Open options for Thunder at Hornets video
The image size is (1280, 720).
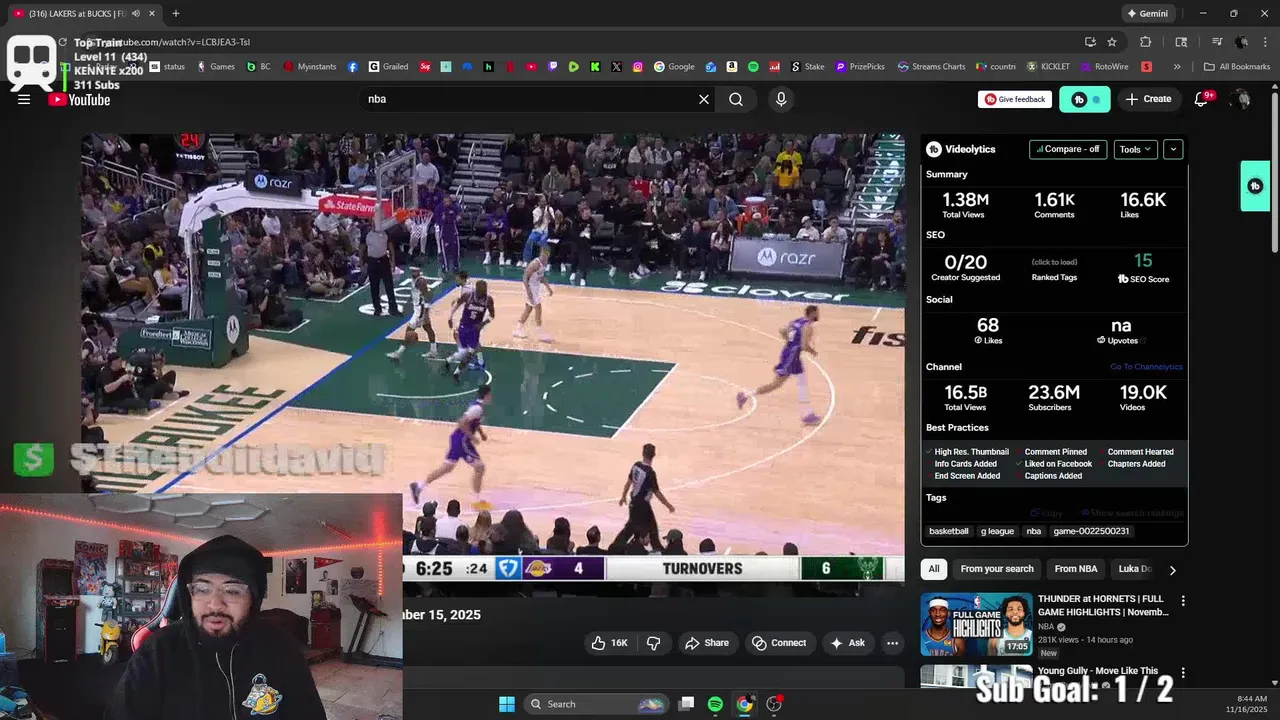[x=1183, y=601]
